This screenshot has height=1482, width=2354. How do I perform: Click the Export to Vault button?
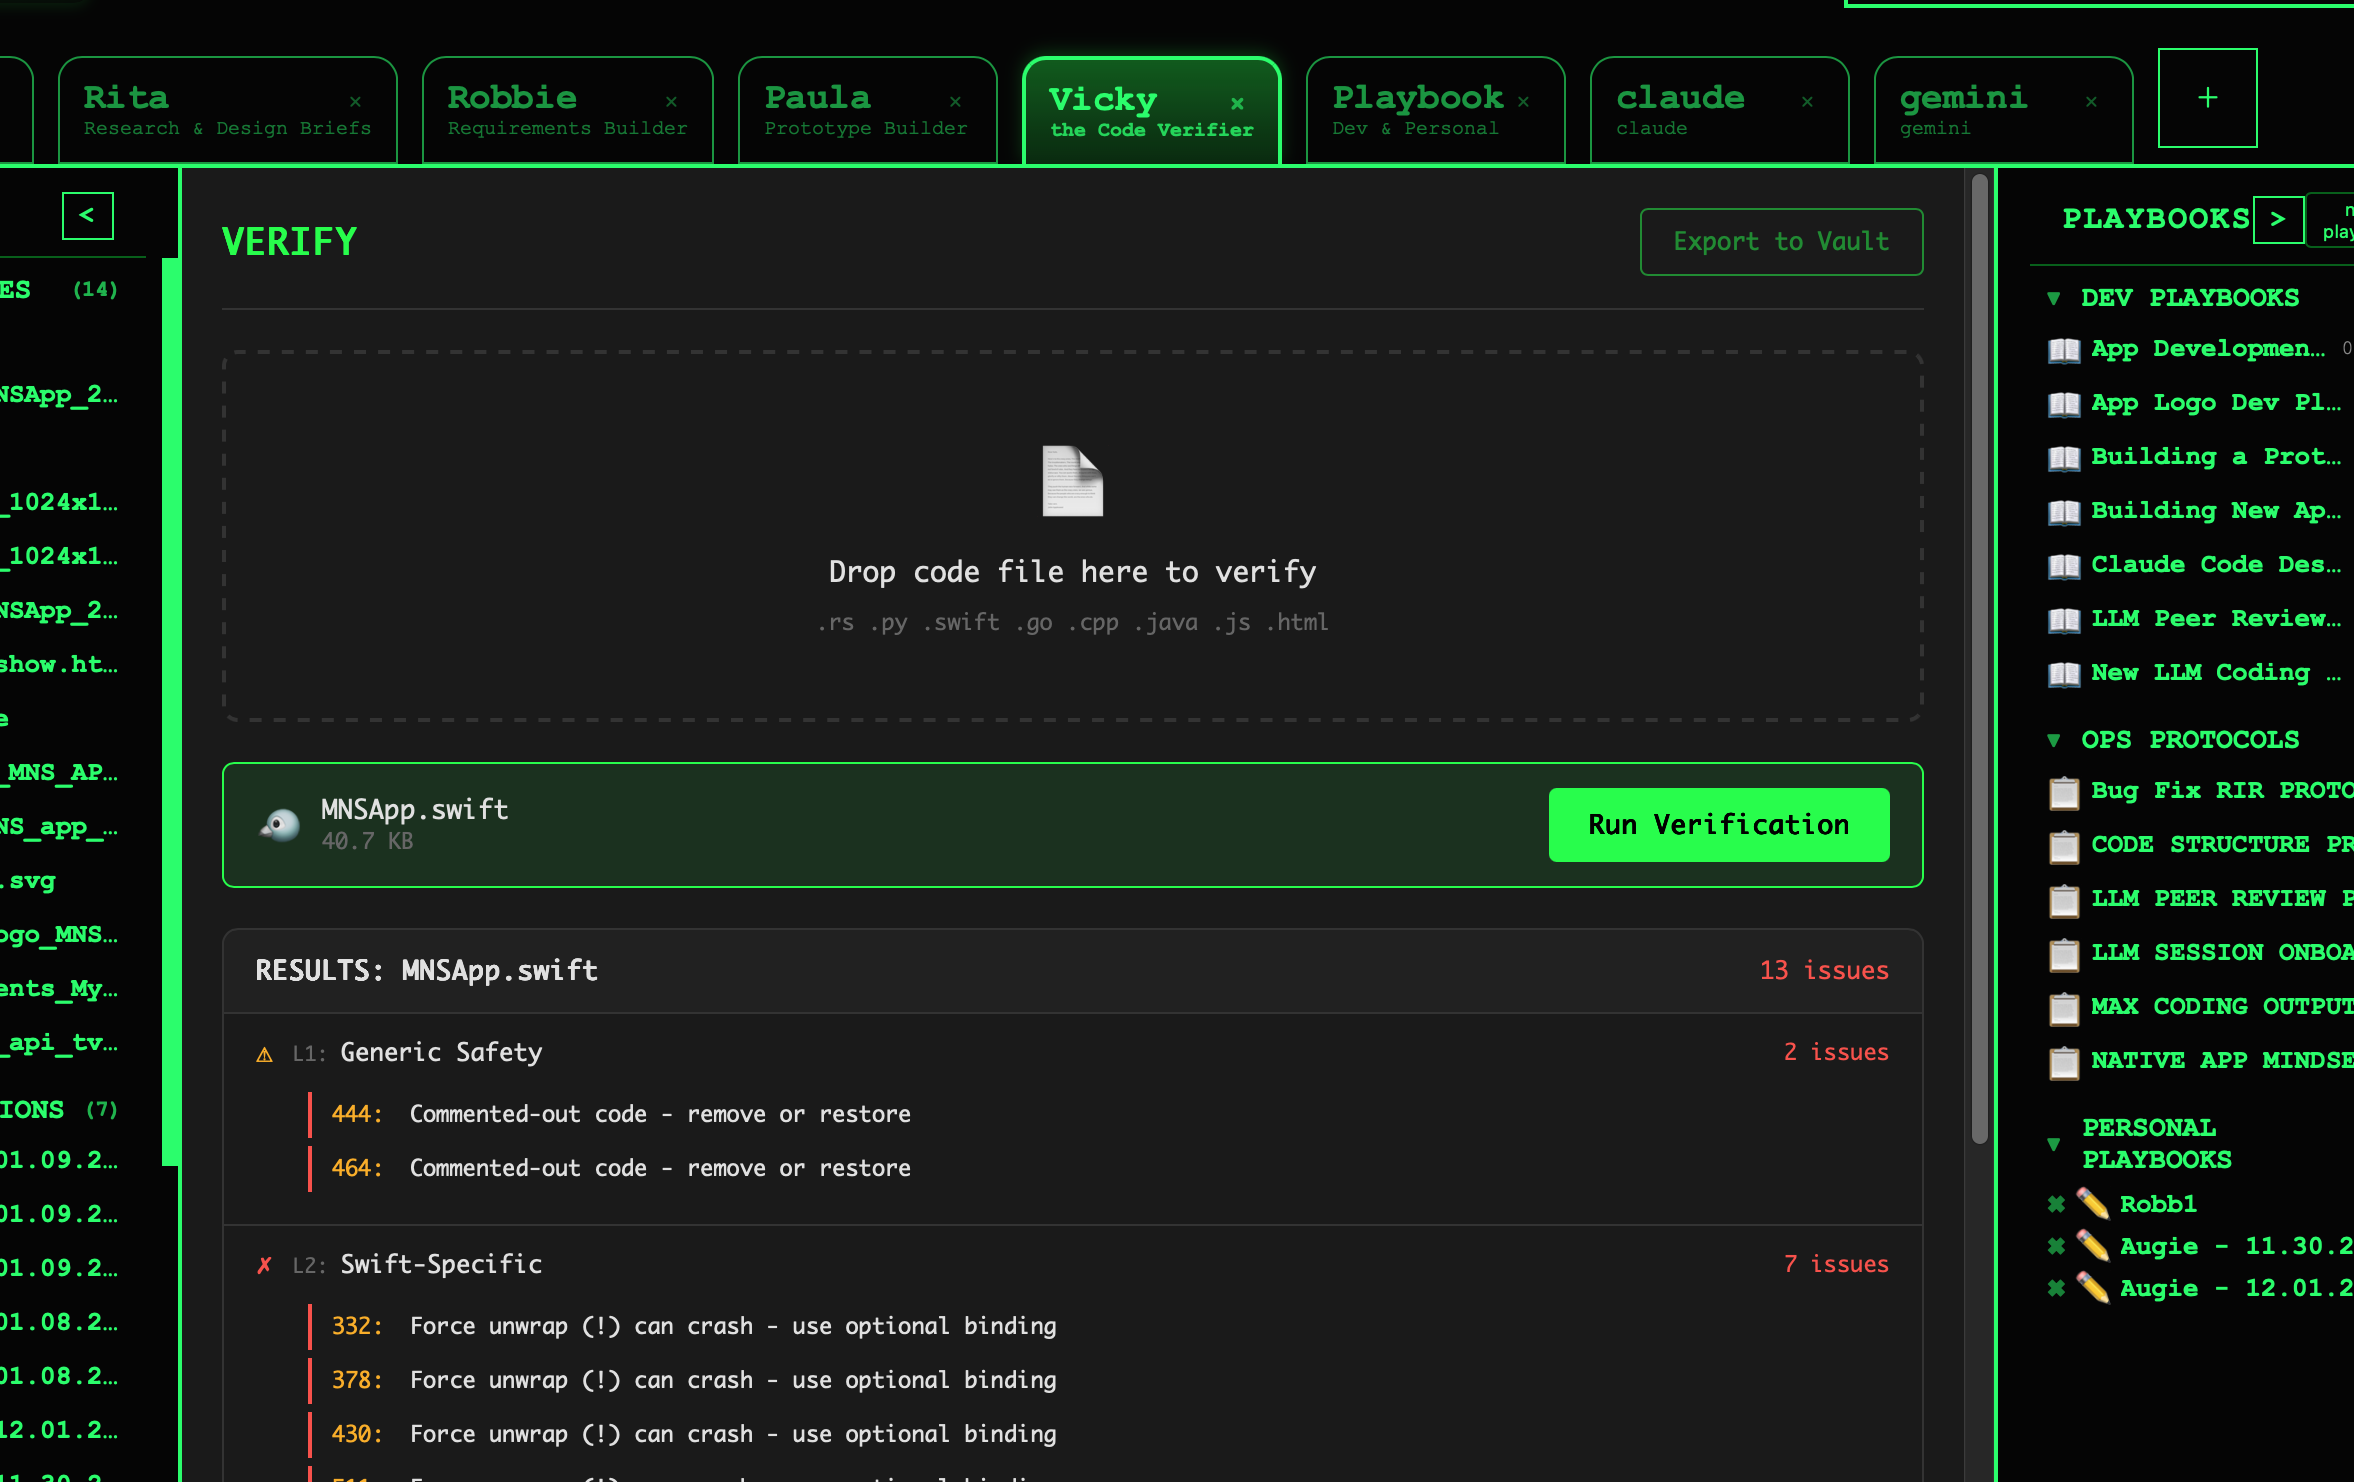click(1781, 242)
